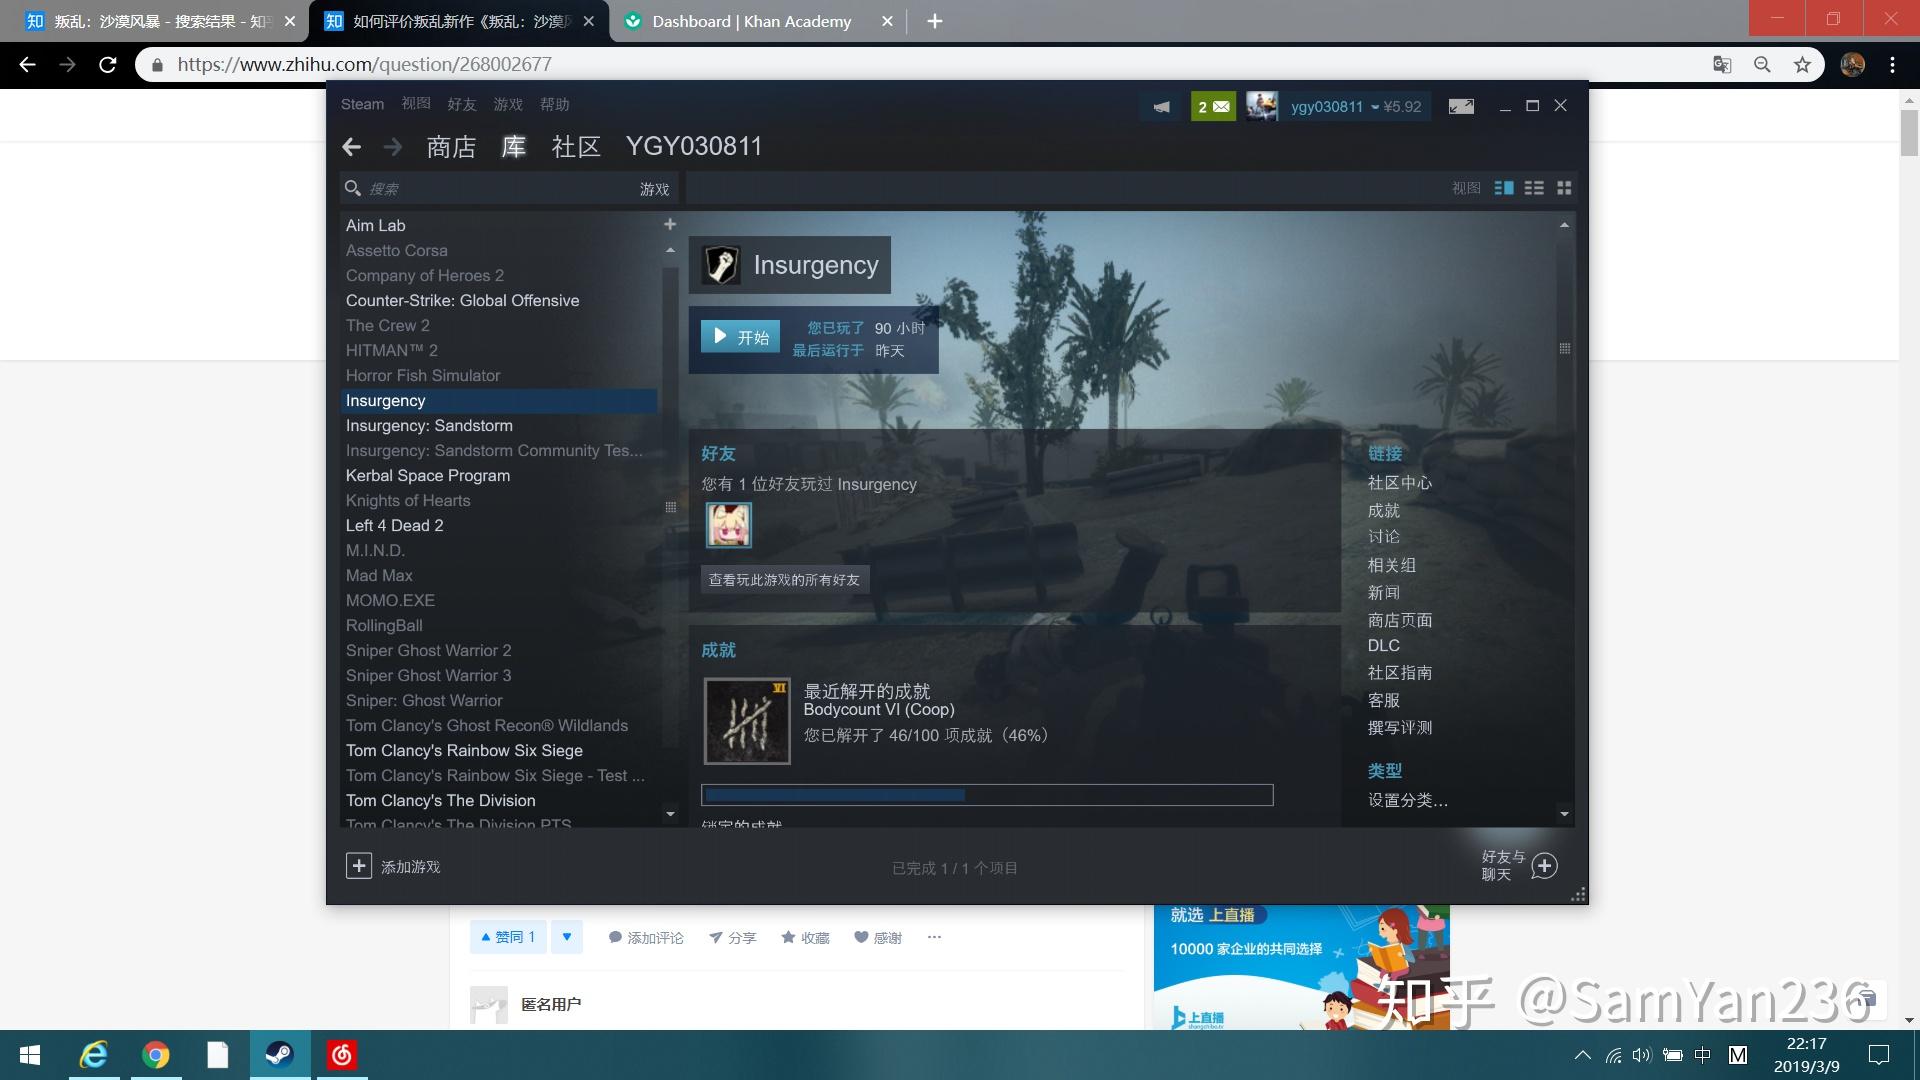Click detail pane scroll-down arrow
1920x1080 pixels.
[x=1564, y=814]
